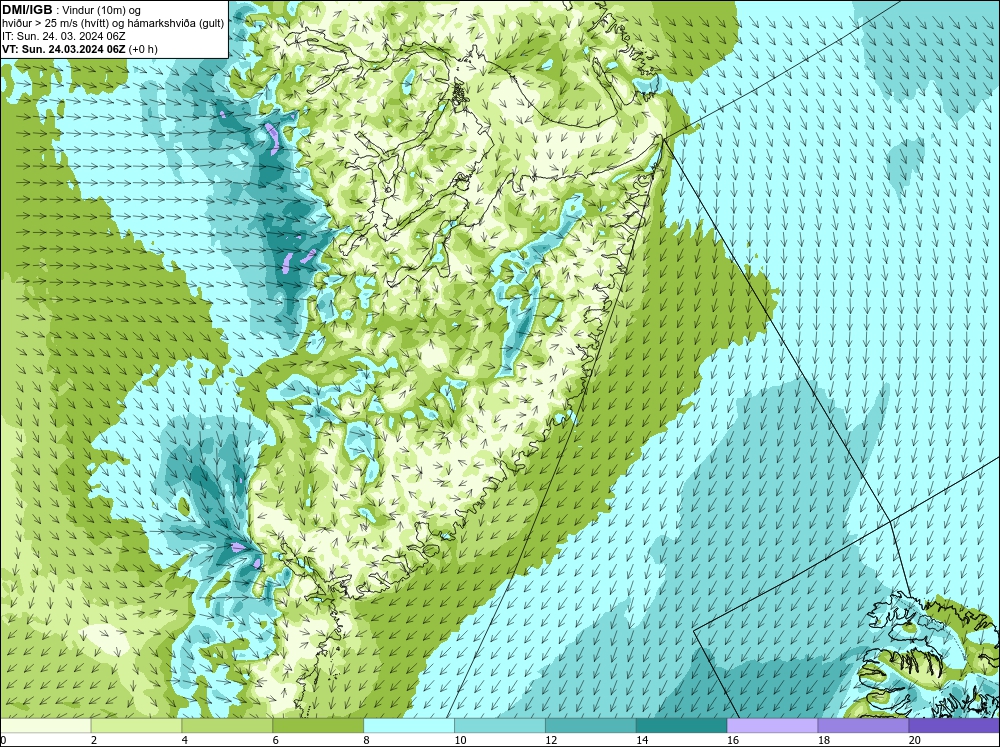Click the legend value 10 label

point(460,740)
